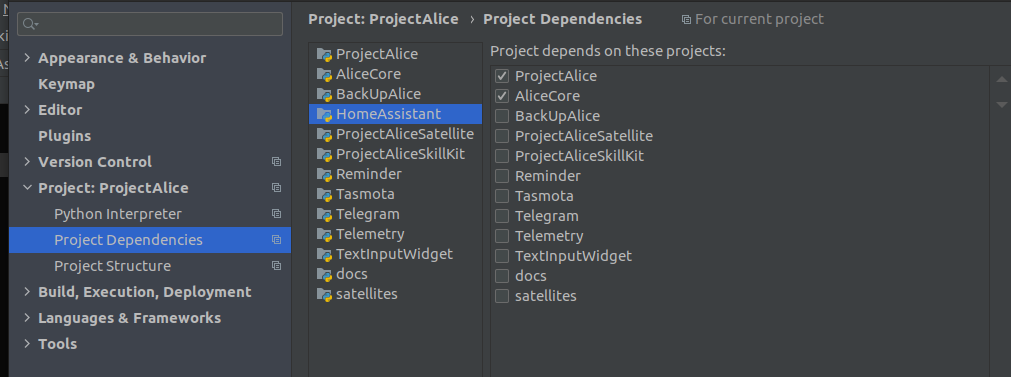1011x377 pixels.
Task: Click the search magnifier icon in settings
Action: coord(30,24)
